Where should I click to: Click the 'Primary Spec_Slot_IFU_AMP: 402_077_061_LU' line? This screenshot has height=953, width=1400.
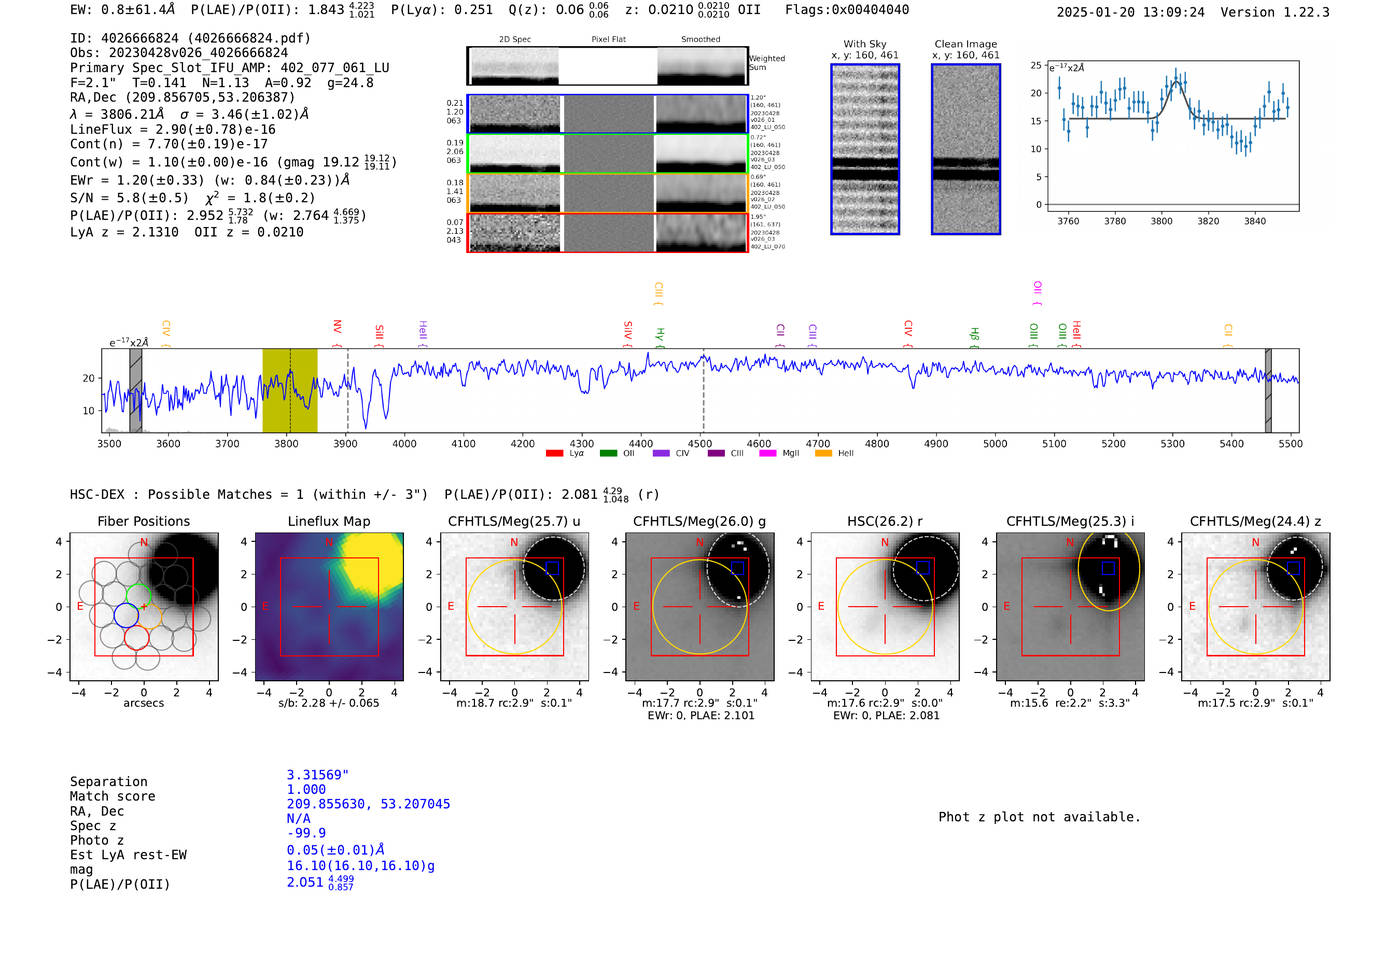click(230, 68)
